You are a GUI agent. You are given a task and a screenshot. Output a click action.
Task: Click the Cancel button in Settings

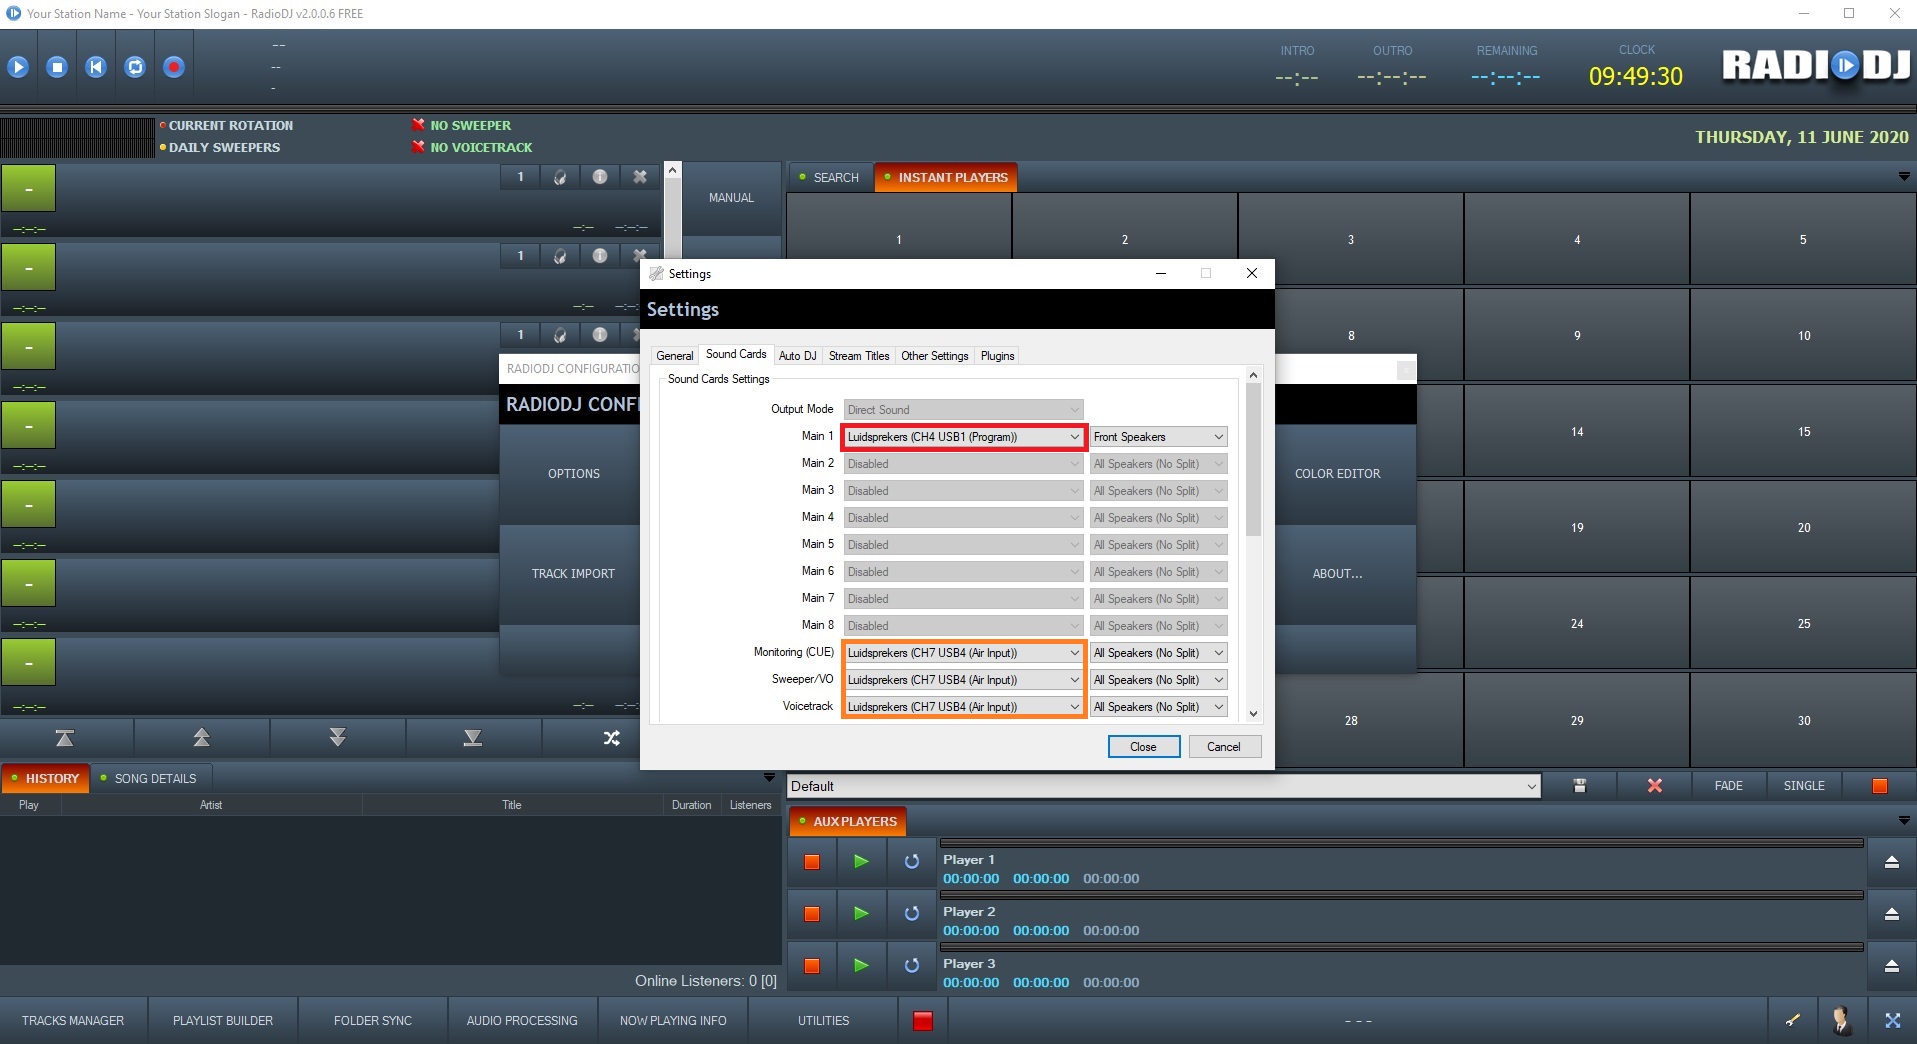(1223, 747)
